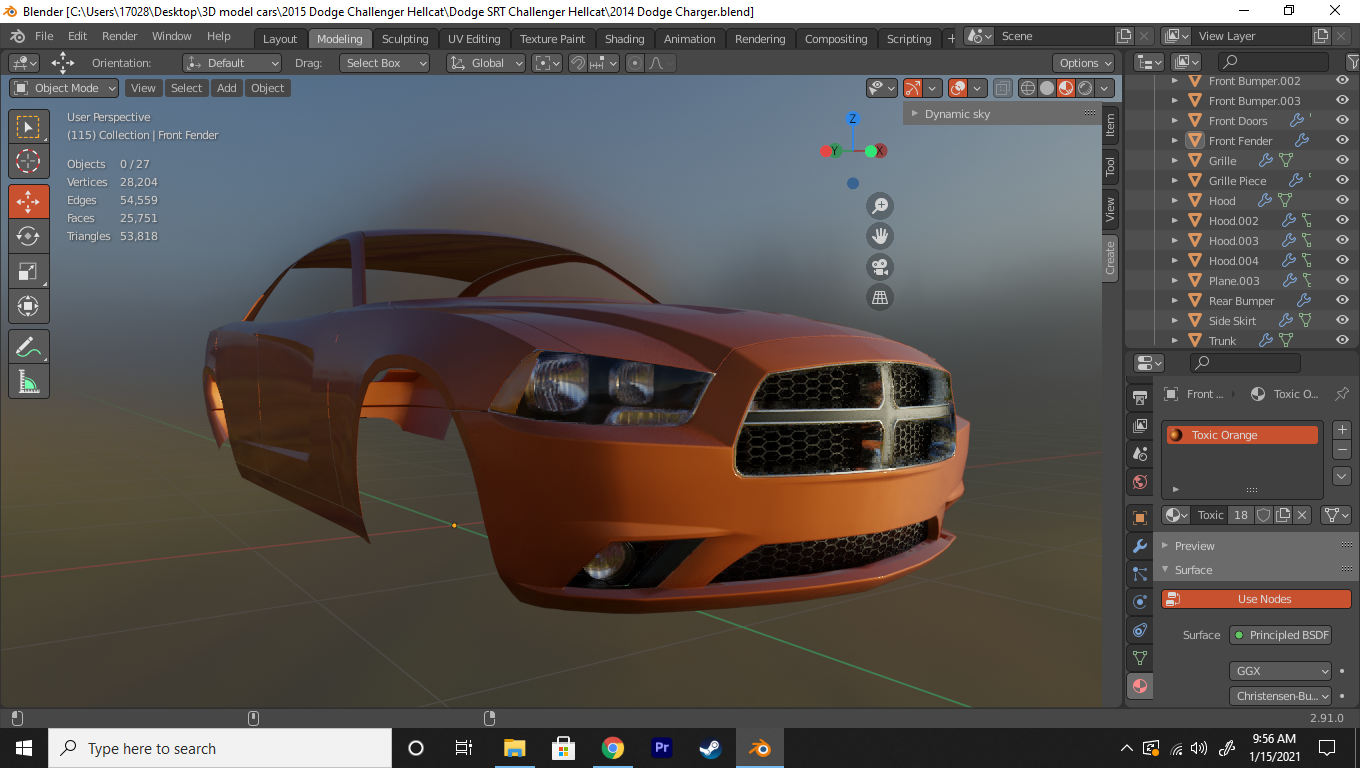Duplicate the Toxic Orange material with copy icon
Image resolution: width=1360 pixels, height=768 pixels.
click(1283, 515)
